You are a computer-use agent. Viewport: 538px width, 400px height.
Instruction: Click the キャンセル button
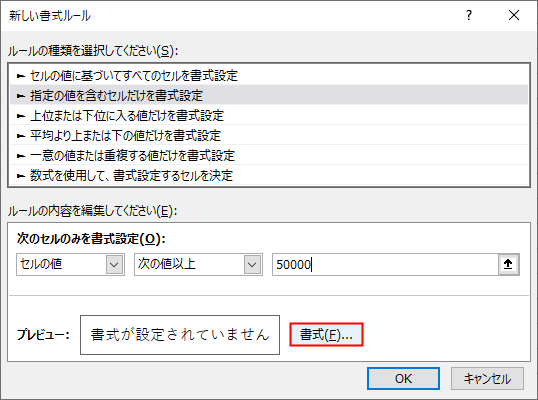tap(487, 378)
